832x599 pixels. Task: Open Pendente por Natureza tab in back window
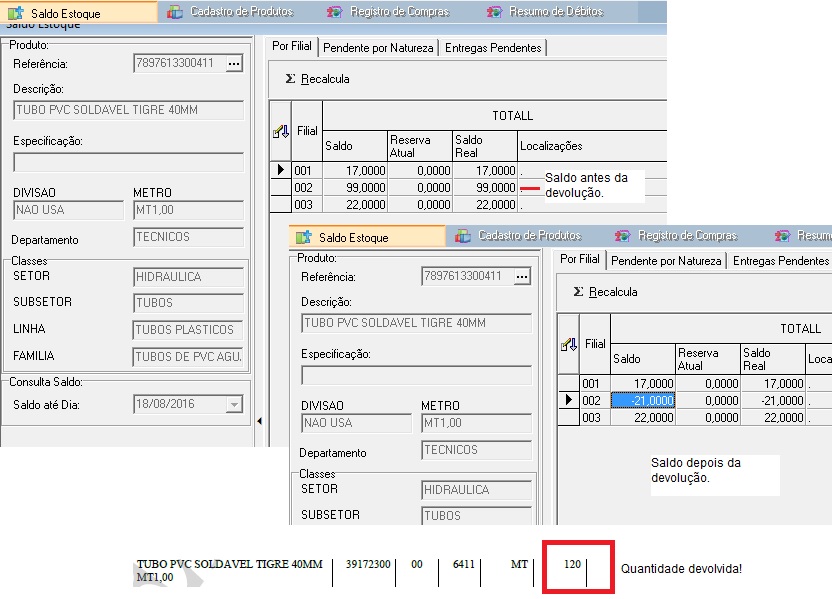click(x=378, y=48)
